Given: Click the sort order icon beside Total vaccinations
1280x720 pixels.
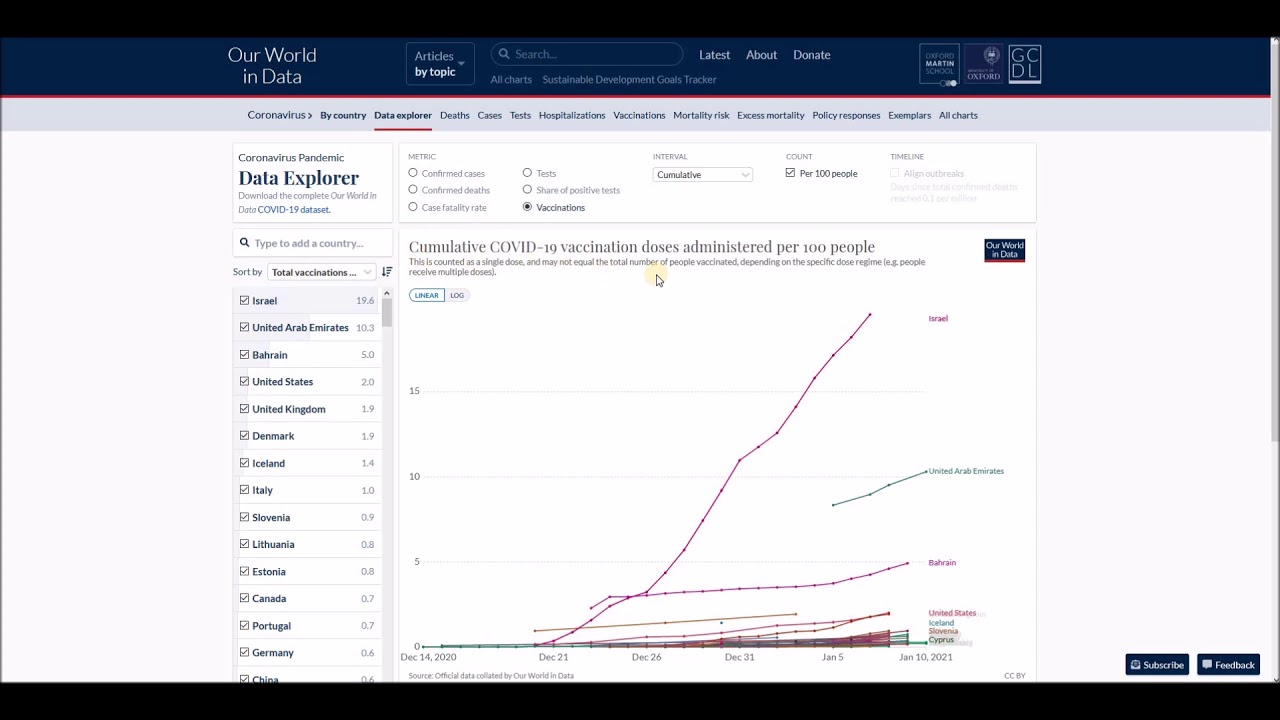Looking at the screenshot, I should [x=387, y=272].
